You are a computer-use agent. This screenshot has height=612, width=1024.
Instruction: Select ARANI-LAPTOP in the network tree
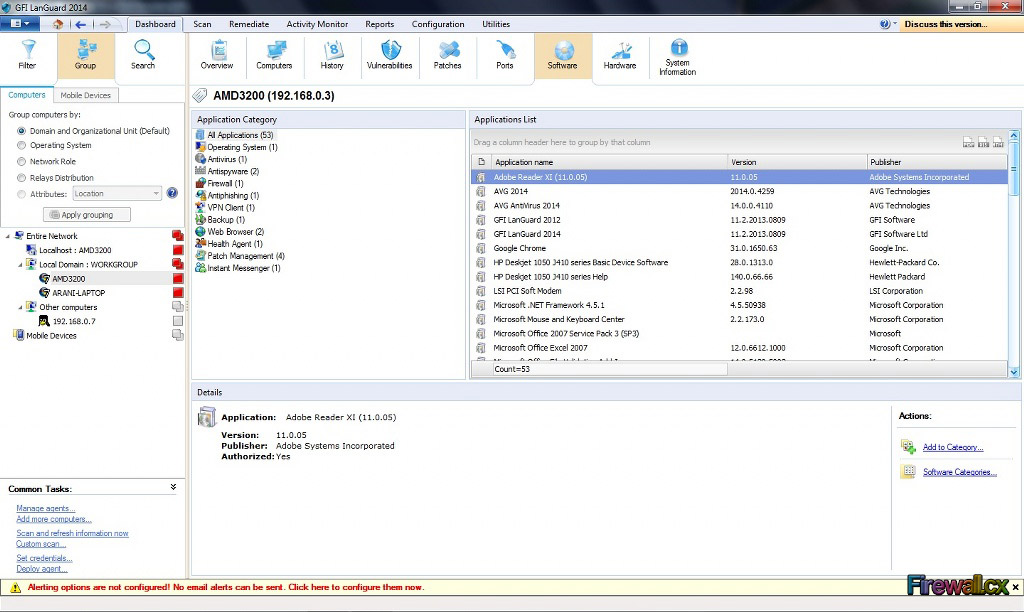pos(79,293)
